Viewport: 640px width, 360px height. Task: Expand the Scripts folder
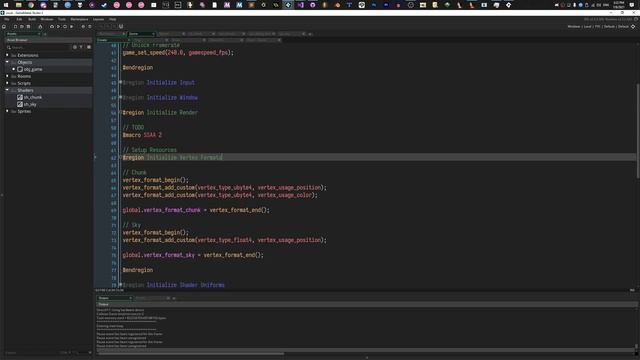[7, 83]
